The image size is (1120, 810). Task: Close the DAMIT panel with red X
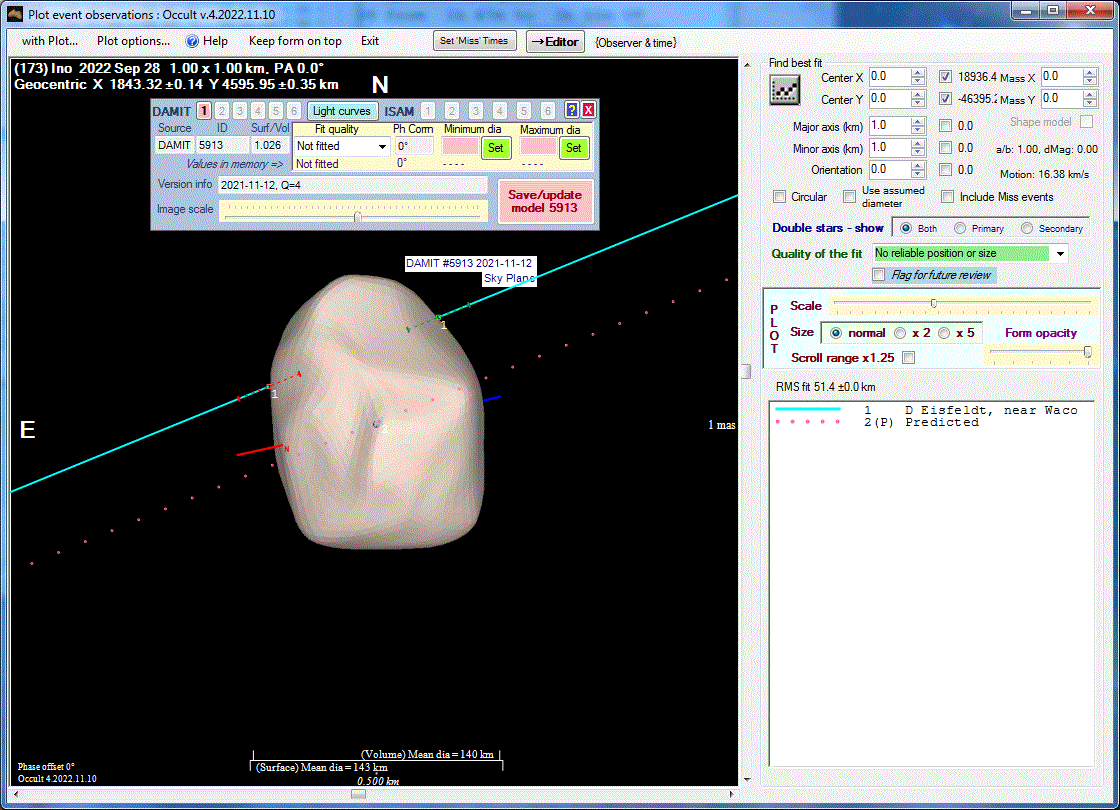pyautogui.click(x=588, y=111)
